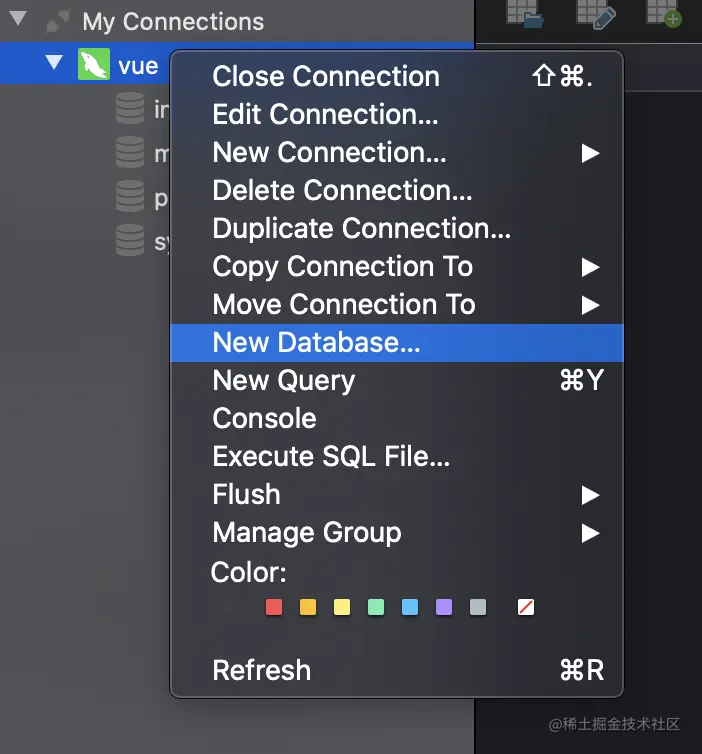Click the new table plus icon
Image resolution: width=702 pixels, height=754 pixels.
[x=663, y=12]
